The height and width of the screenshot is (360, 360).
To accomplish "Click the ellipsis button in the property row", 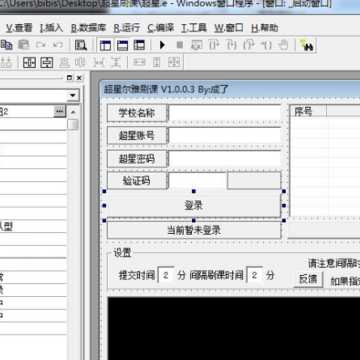I will [60, 111].
